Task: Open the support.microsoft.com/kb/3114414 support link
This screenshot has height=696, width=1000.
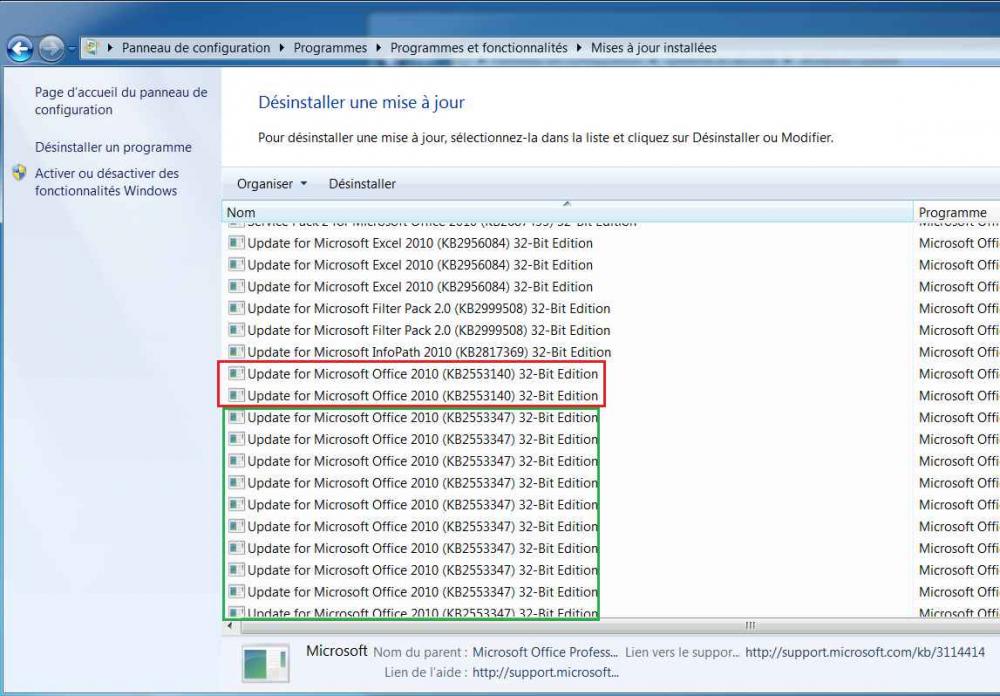Action: click(865, 652)
